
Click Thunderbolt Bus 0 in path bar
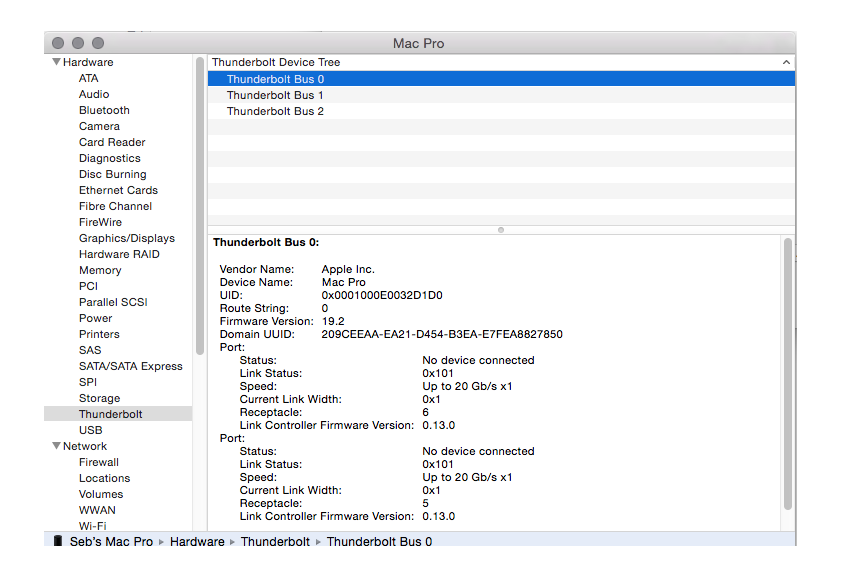pos(379,542)
